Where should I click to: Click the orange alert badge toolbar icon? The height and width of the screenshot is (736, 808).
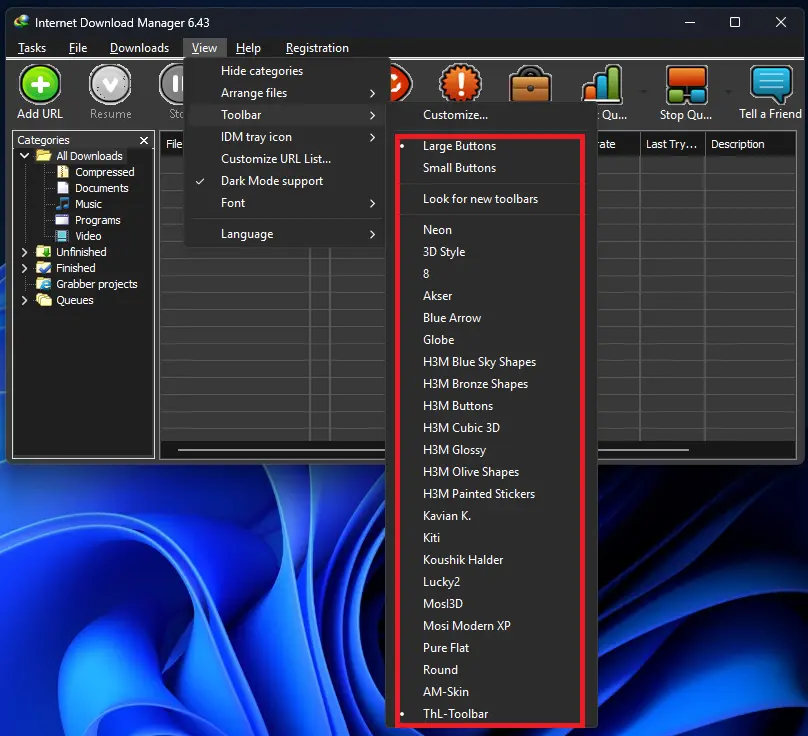[460, 82]
